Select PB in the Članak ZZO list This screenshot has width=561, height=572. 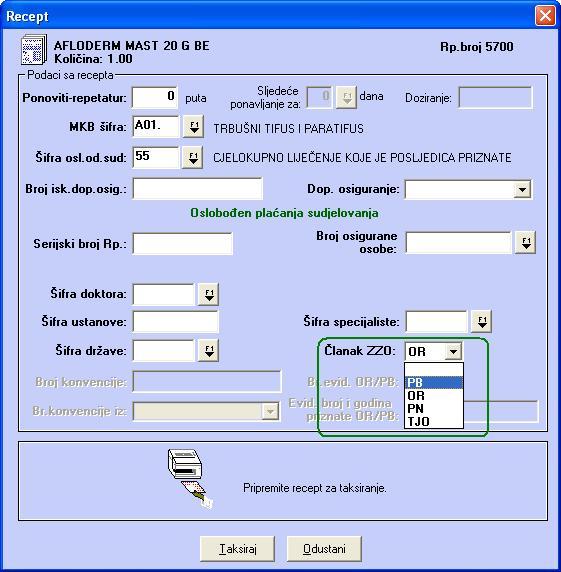(434, 383)
